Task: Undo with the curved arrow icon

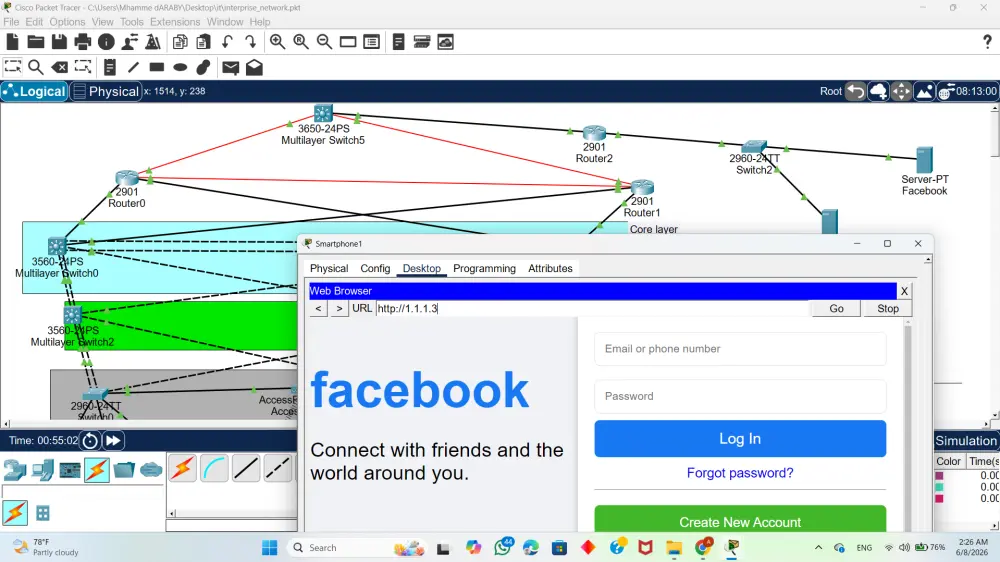Action: (x=227, y=42)
